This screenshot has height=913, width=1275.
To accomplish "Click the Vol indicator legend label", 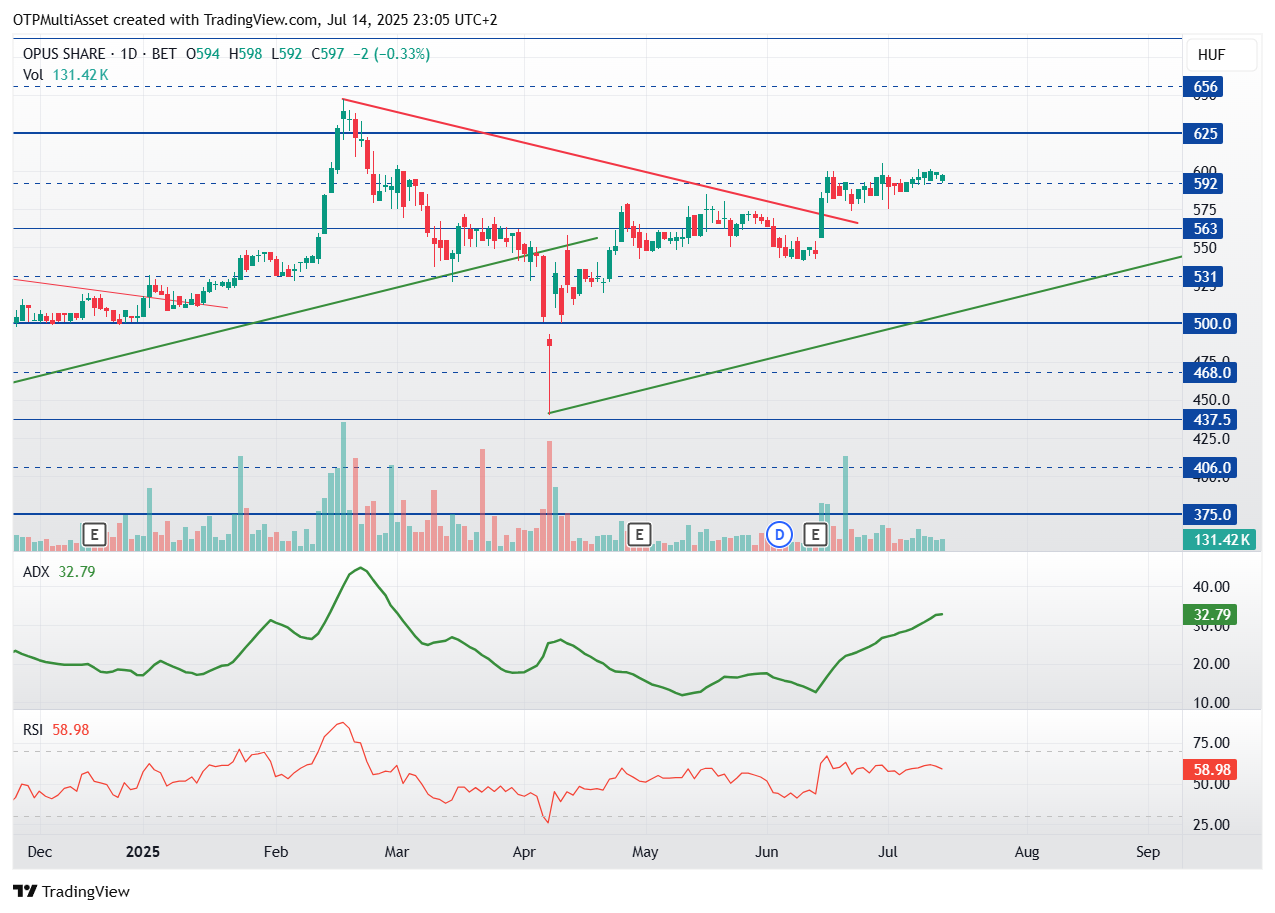I will [33, 74].
